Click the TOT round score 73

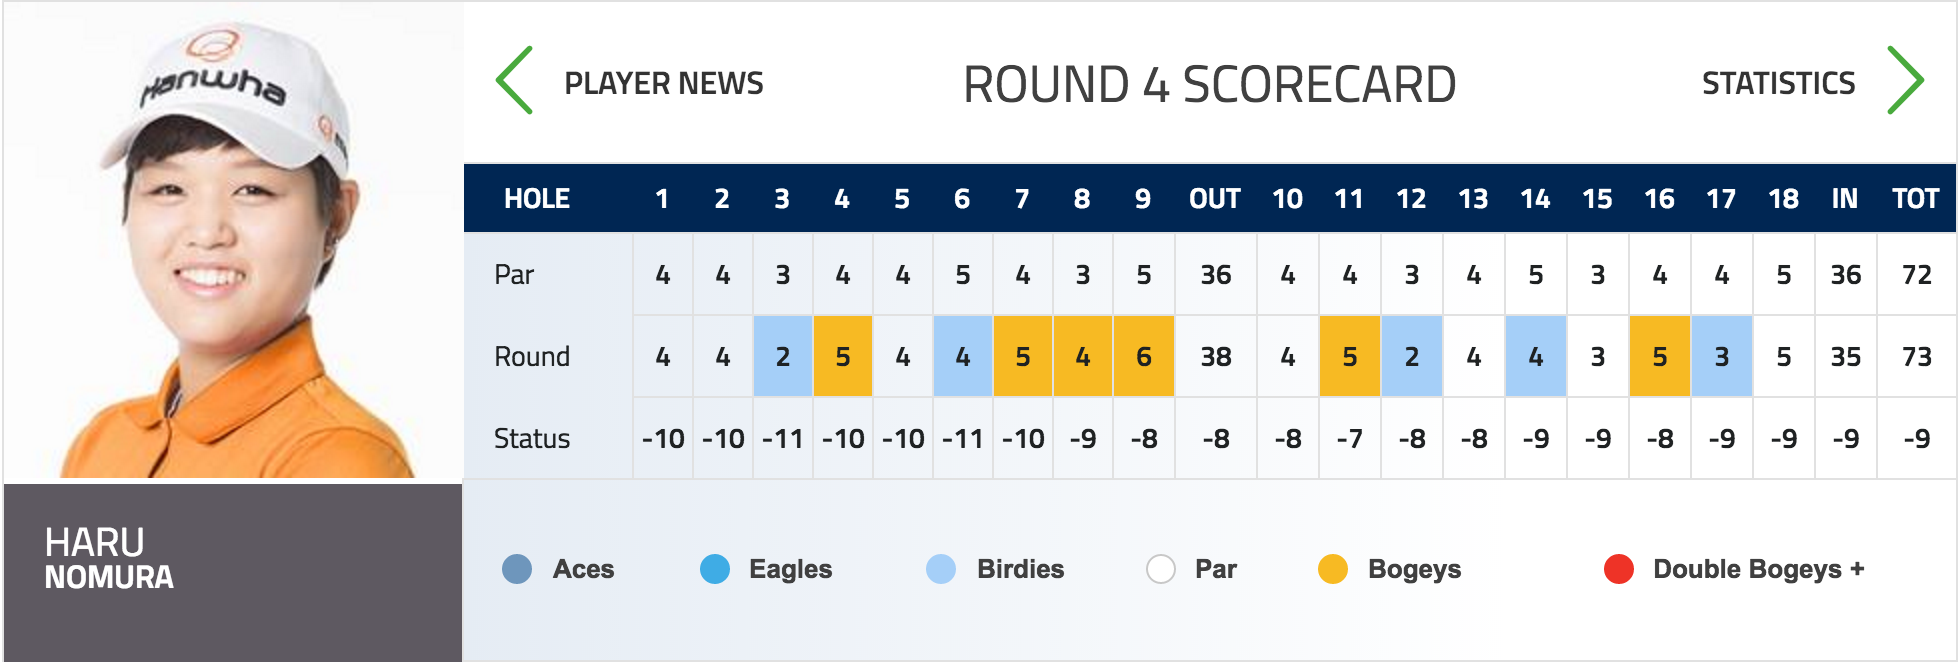tap(1917, 356)
